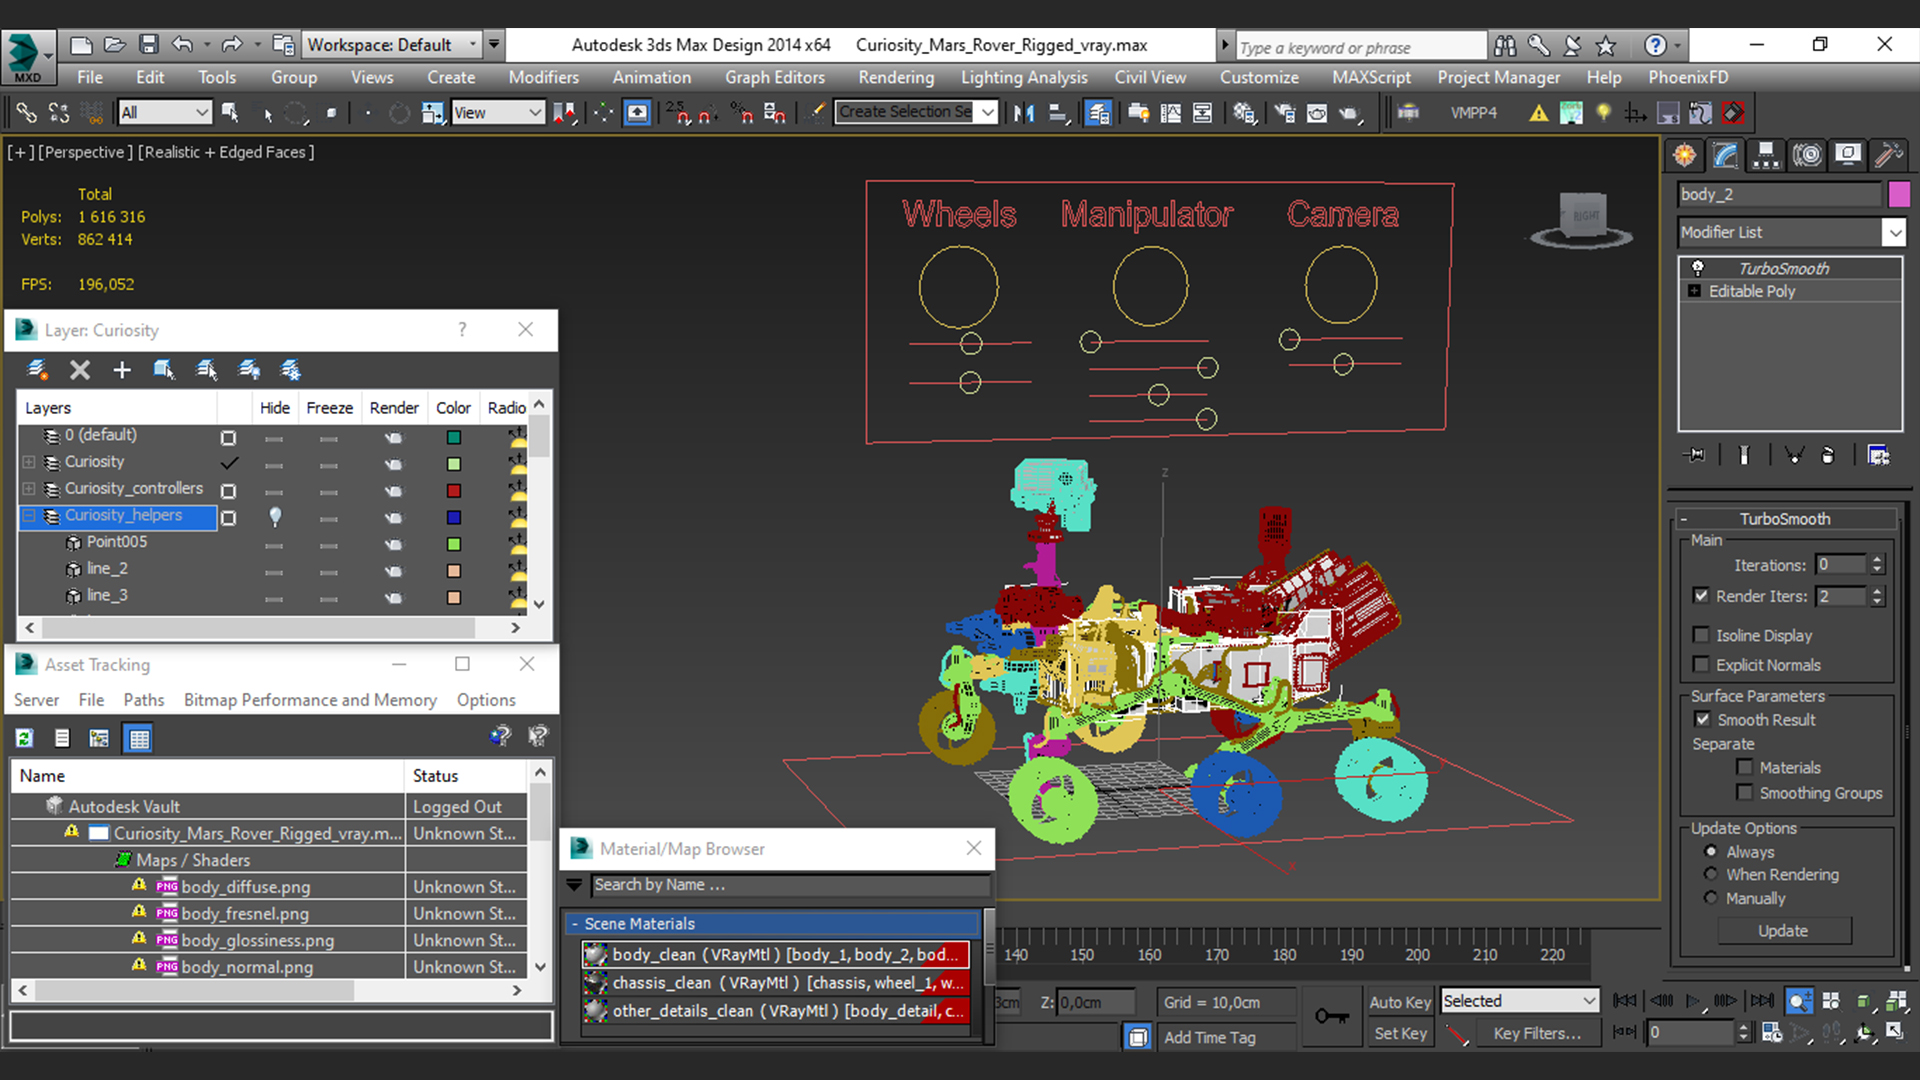Open the Utilities hammer panel tab

click(x=1888, y=155)
